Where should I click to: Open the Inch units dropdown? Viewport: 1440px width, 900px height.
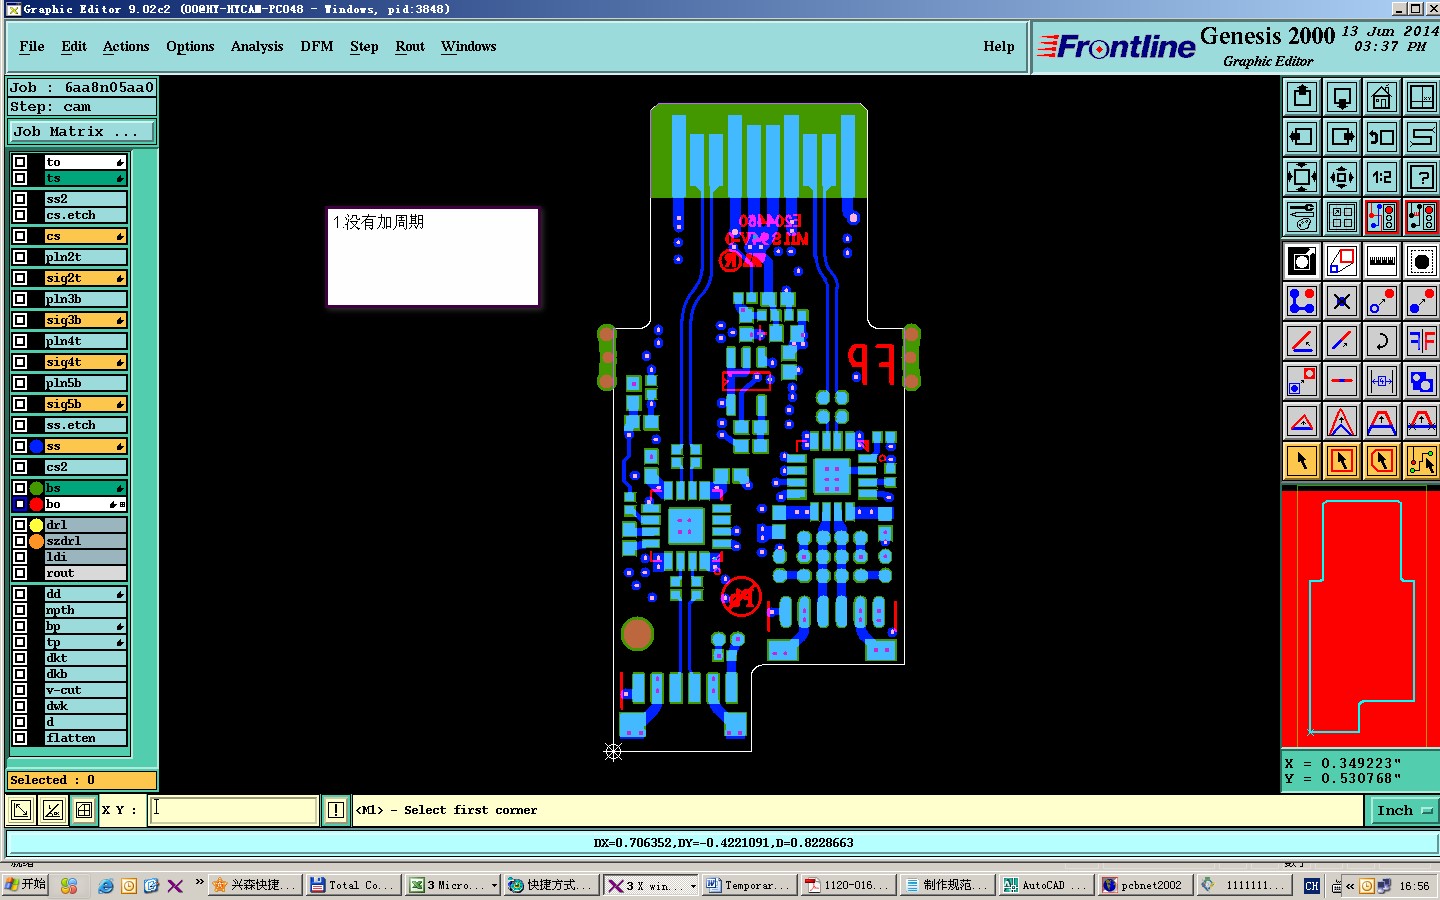click(1403, 811)
